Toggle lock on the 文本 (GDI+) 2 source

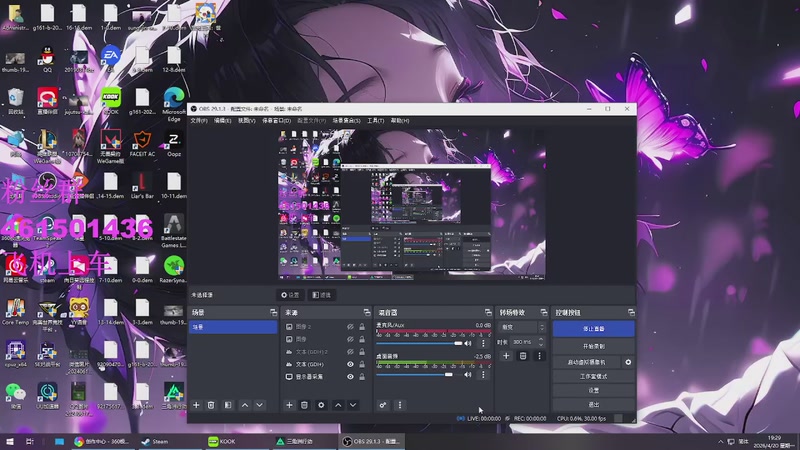[362, 352]
